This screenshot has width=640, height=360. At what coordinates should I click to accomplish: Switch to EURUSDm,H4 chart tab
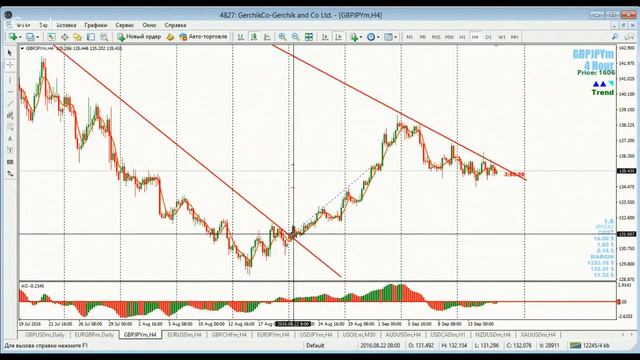(x=184, y=335)
